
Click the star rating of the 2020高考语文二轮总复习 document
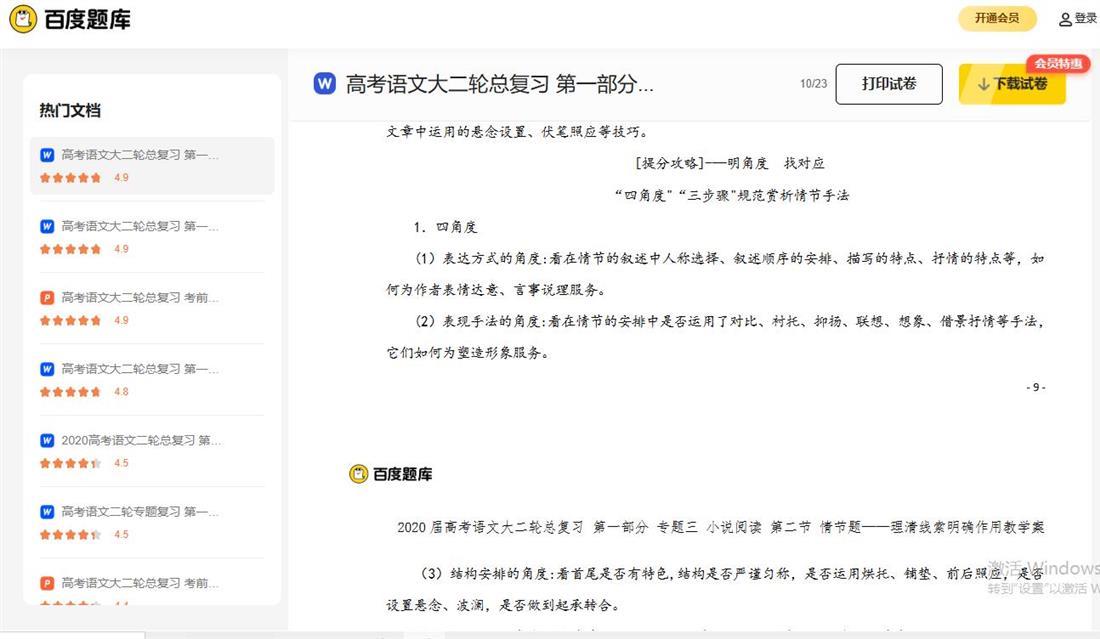tap(70, 463)
